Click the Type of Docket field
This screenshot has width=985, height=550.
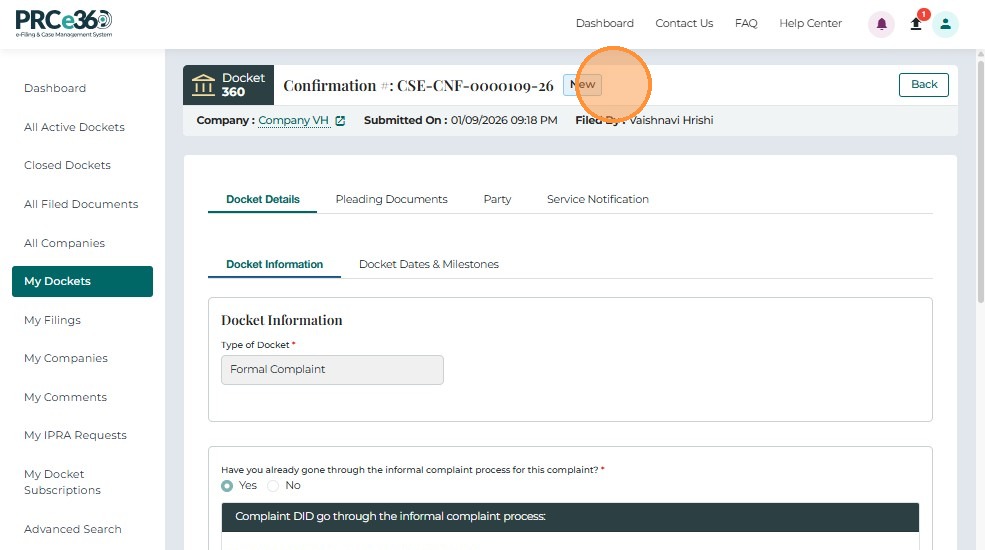coord(332,370)
